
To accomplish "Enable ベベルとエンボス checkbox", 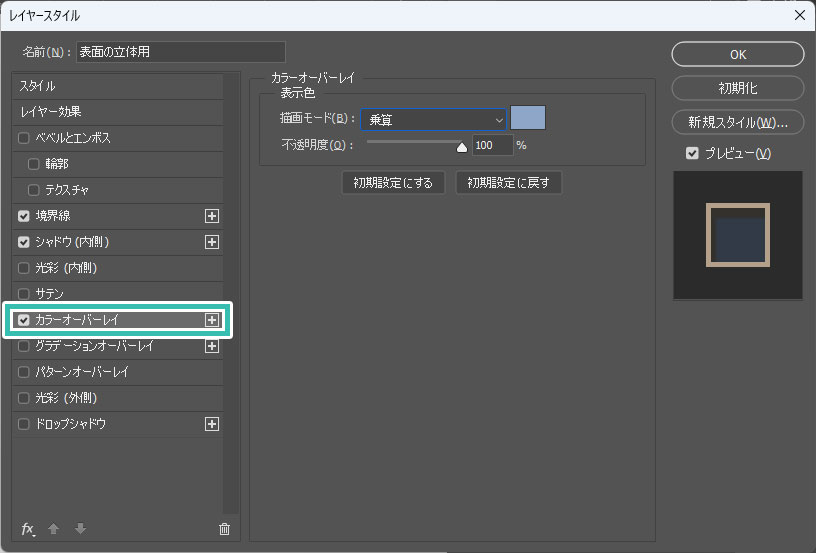I will click(23, 138).
